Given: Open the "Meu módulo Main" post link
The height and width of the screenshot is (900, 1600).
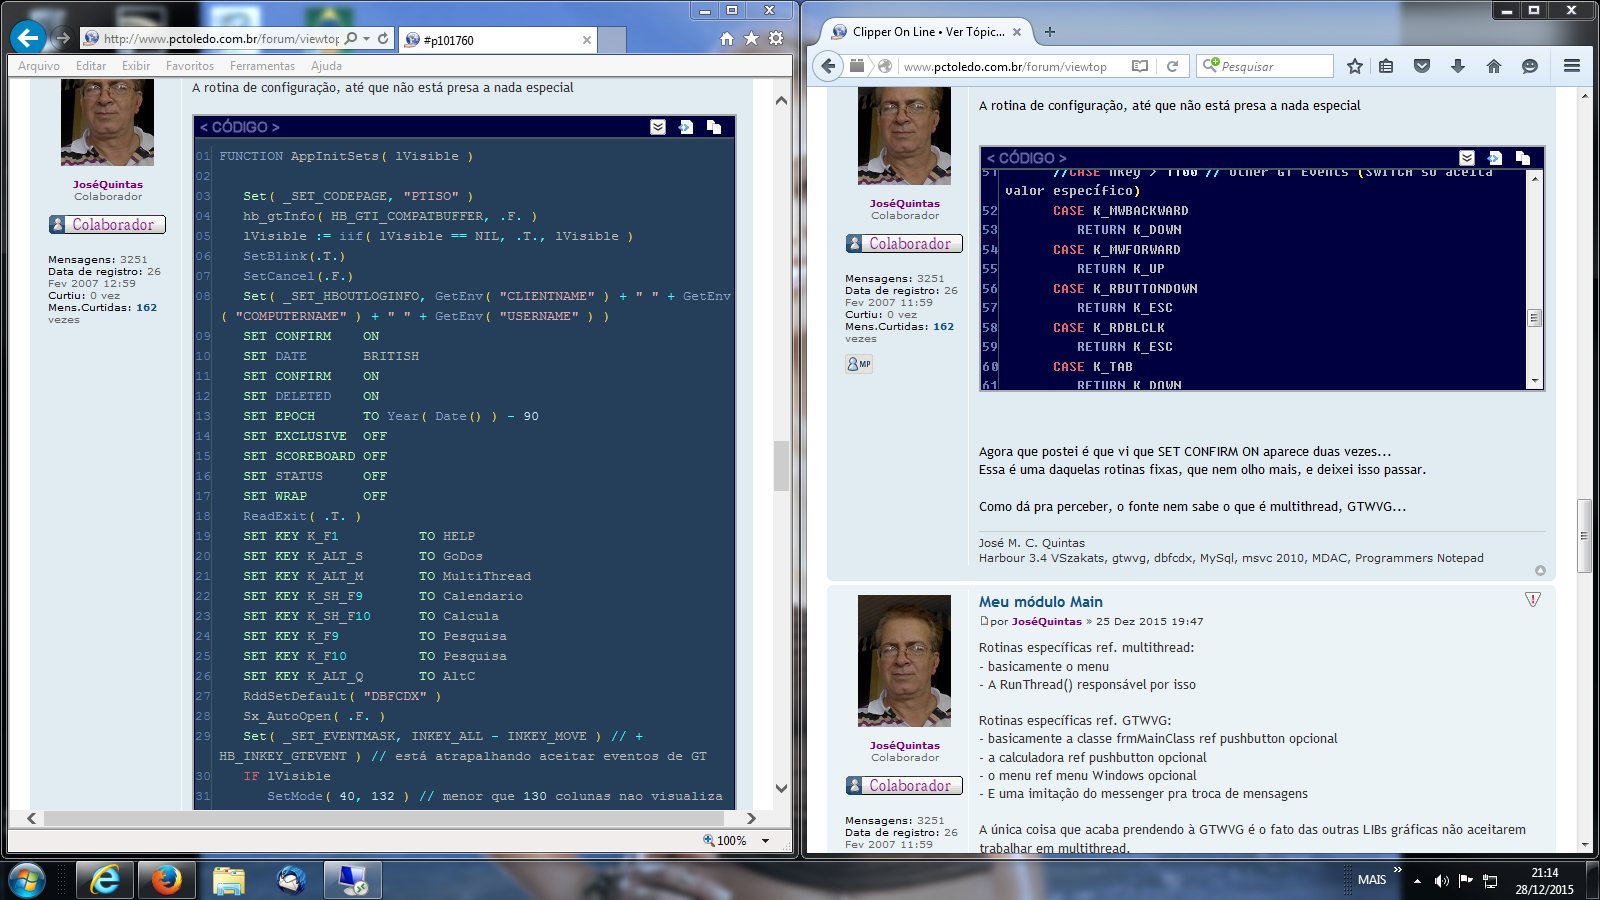Looking at the screenshot, I should 1040,602.
